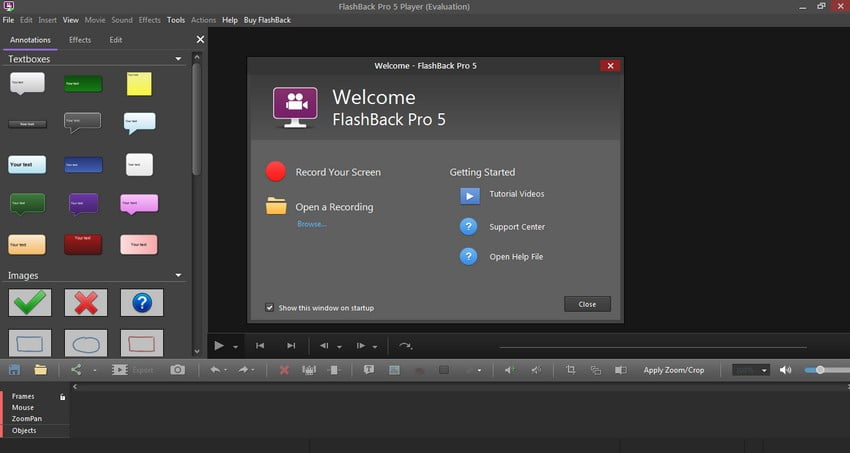850x453 pixels.
Task: Click the red Record Your Screen icon
Action: [275, 172]
